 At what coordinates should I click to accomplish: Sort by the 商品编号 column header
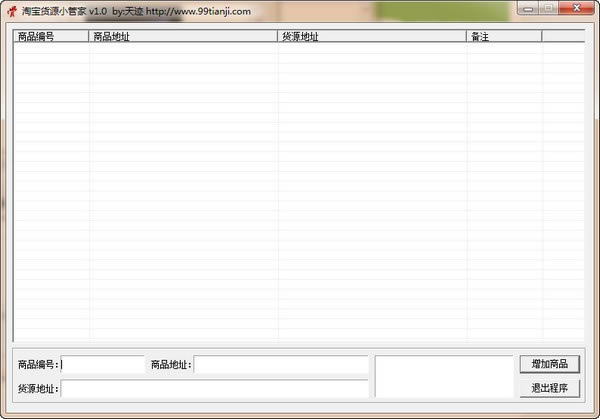[51, 36]
